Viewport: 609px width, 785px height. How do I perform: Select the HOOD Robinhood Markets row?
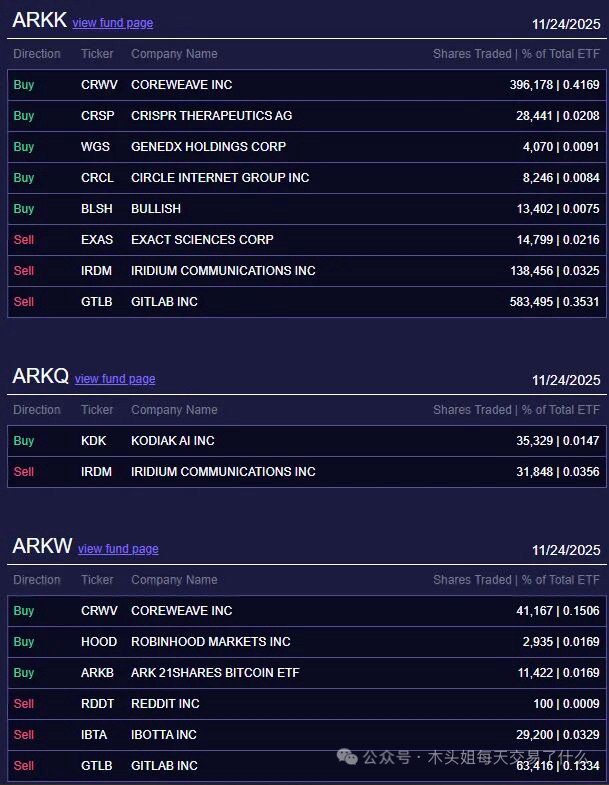point(307,642)
